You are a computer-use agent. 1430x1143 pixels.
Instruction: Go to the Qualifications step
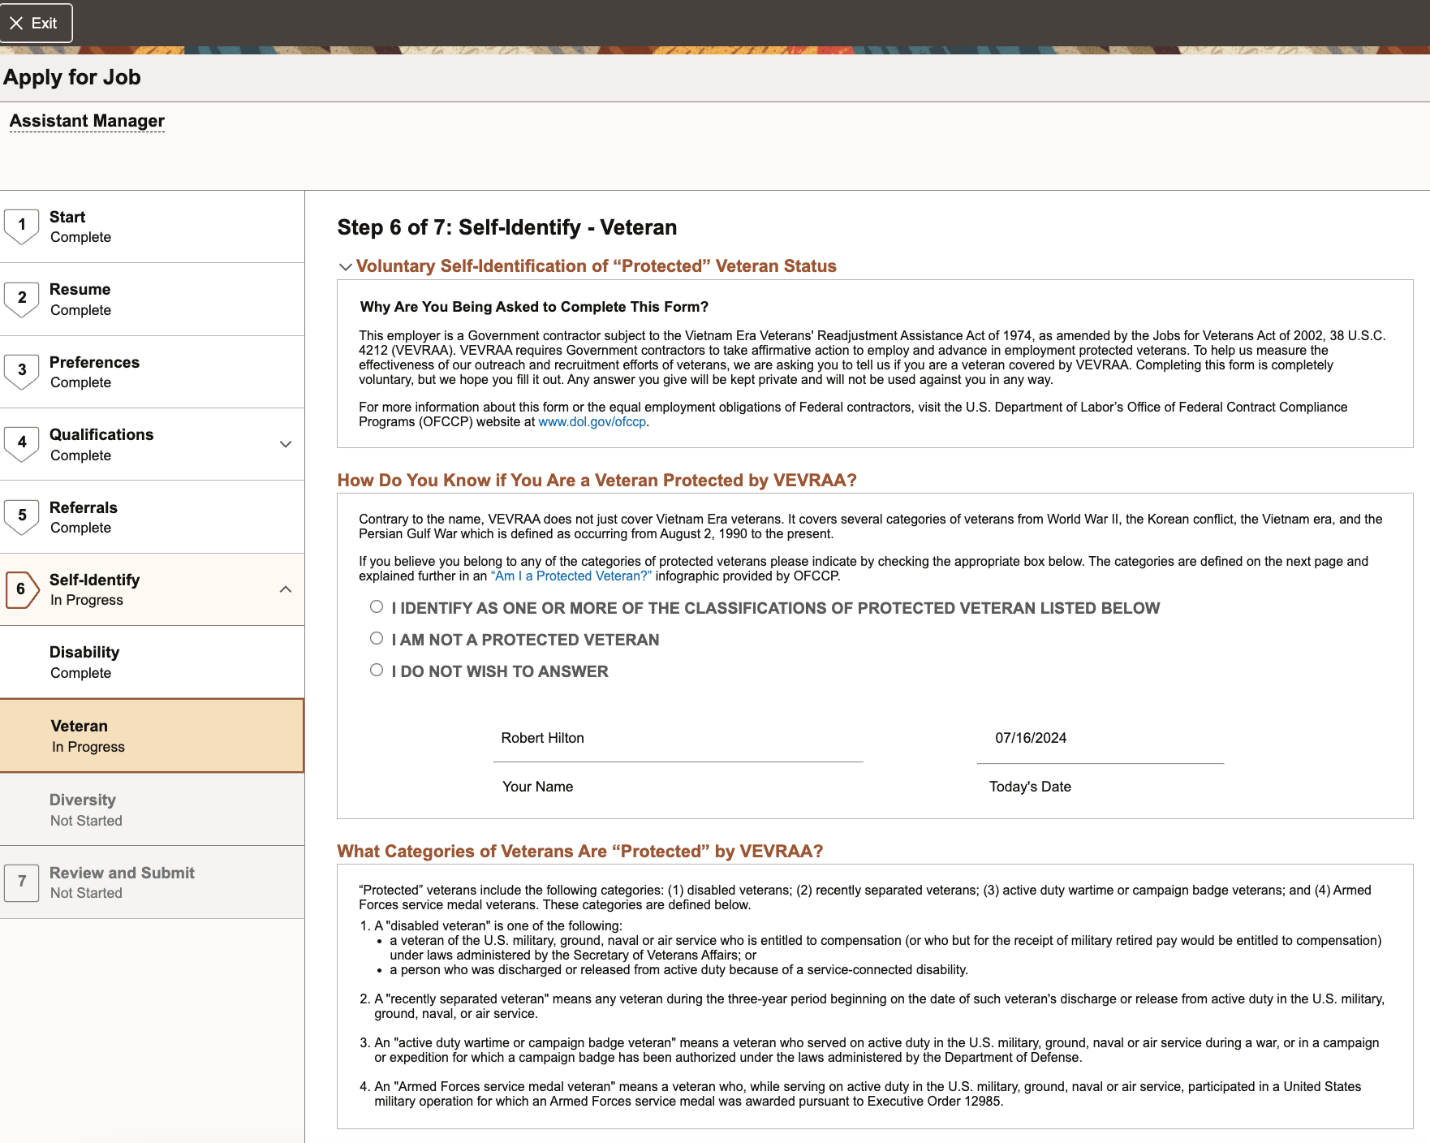[152, 444]
